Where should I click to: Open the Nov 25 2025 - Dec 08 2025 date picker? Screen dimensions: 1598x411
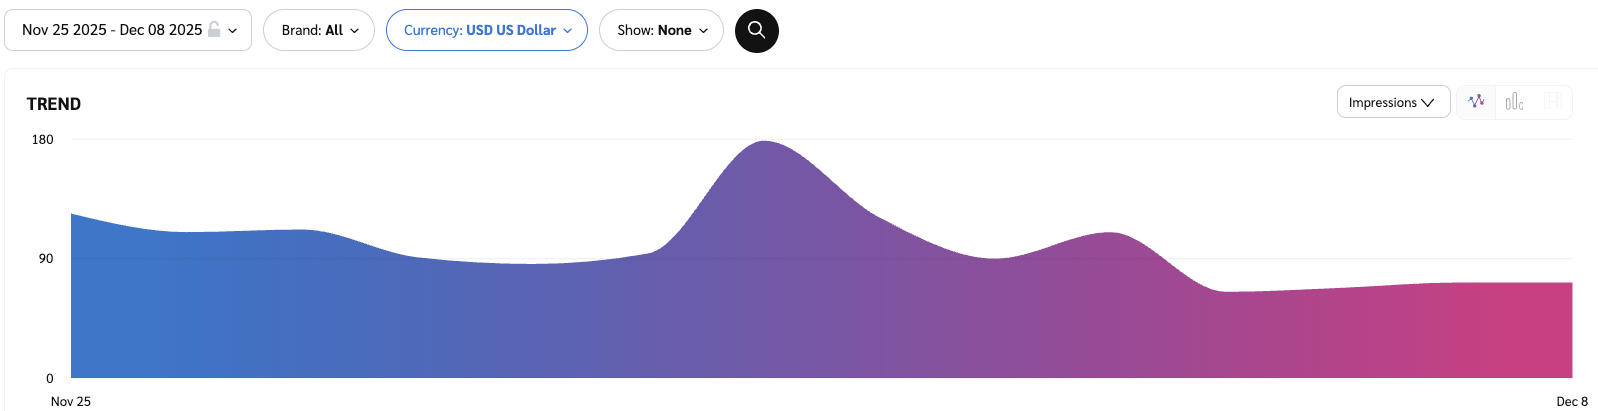[x=112, y=30]
